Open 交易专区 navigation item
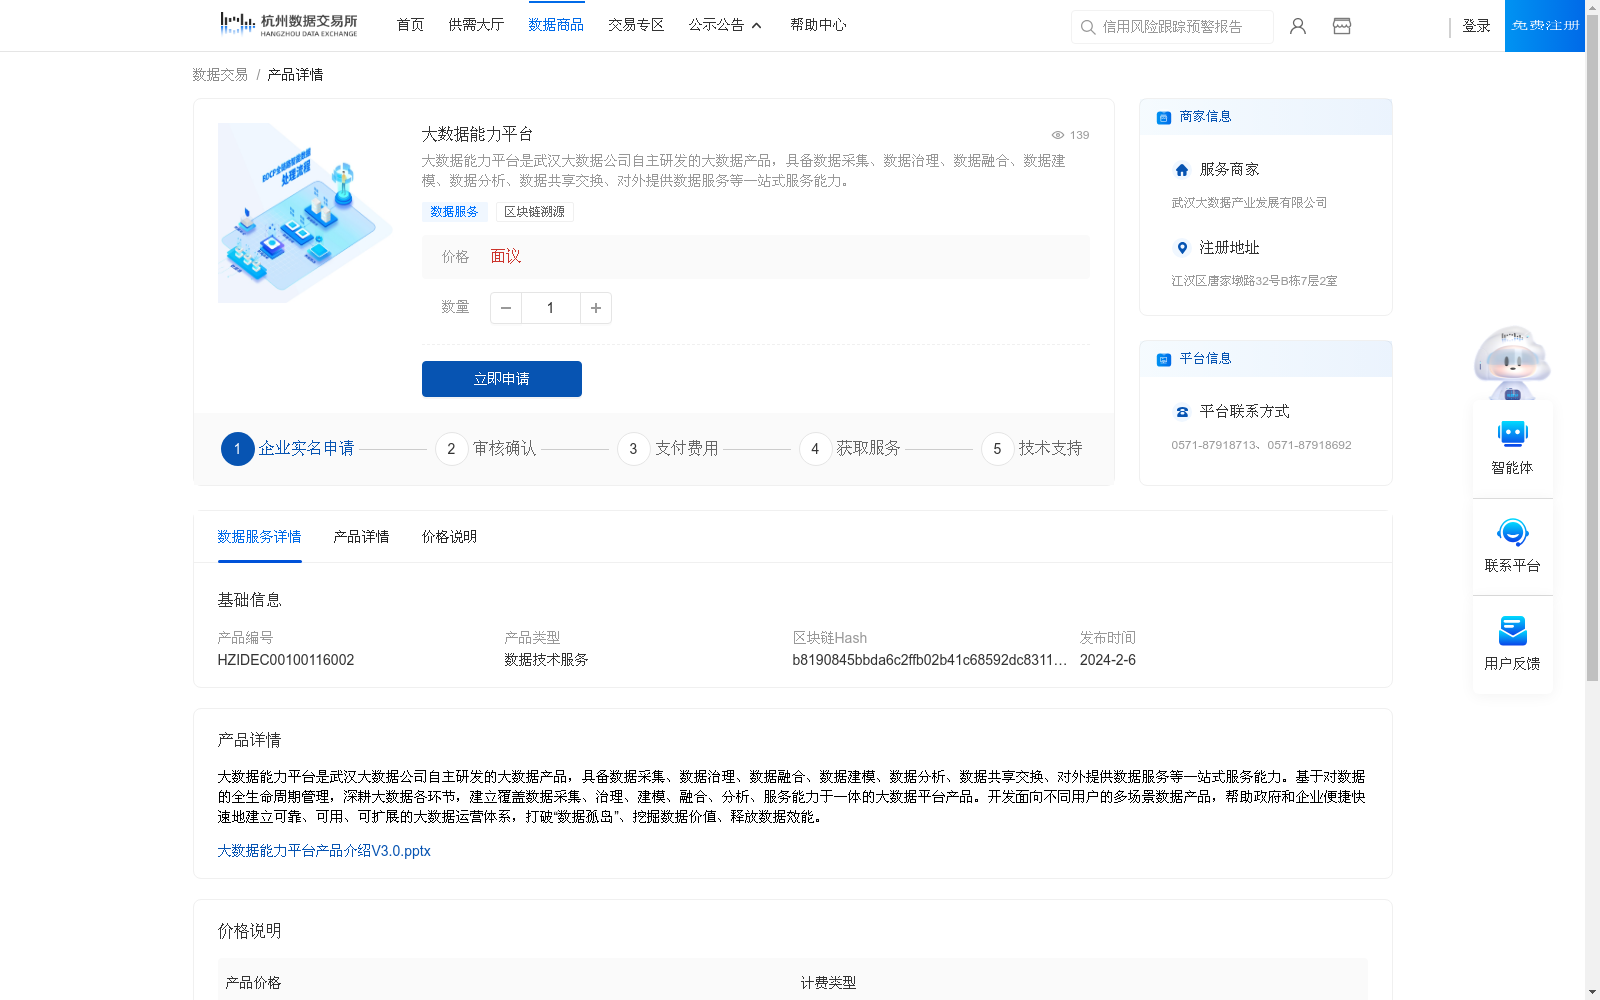The width and height of the screenshot is (1600, 1000). point(636,25)
